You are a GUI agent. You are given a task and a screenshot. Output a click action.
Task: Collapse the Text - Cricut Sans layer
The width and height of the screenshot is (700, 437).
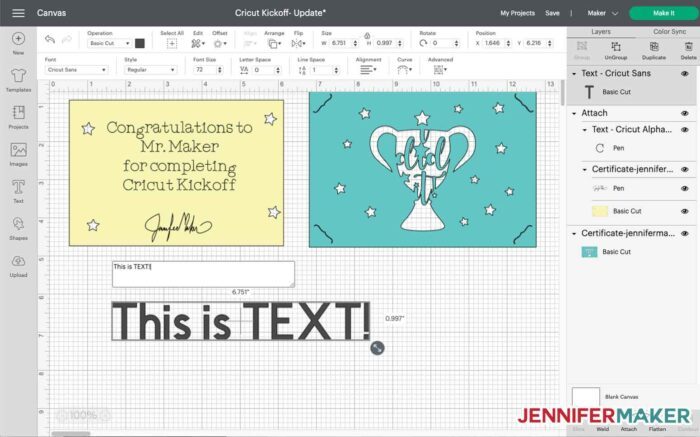point(574,74)
